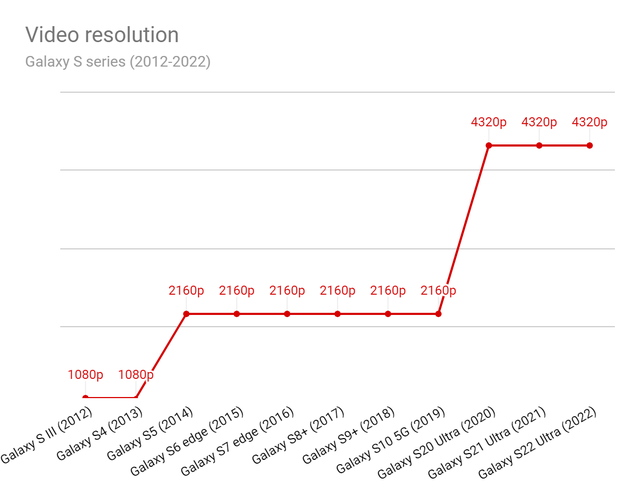Click the 4320p label above Galaxy S22 Ultra
The image size is (640, 502).
click(590, 123)
